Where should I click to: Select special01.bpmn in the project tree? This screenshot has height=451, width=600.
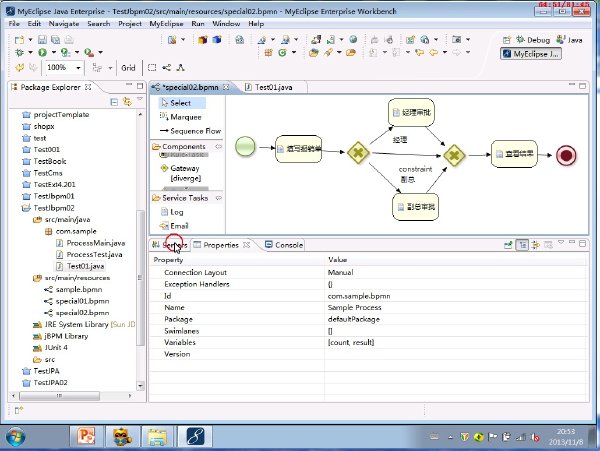tap(77, 301)
